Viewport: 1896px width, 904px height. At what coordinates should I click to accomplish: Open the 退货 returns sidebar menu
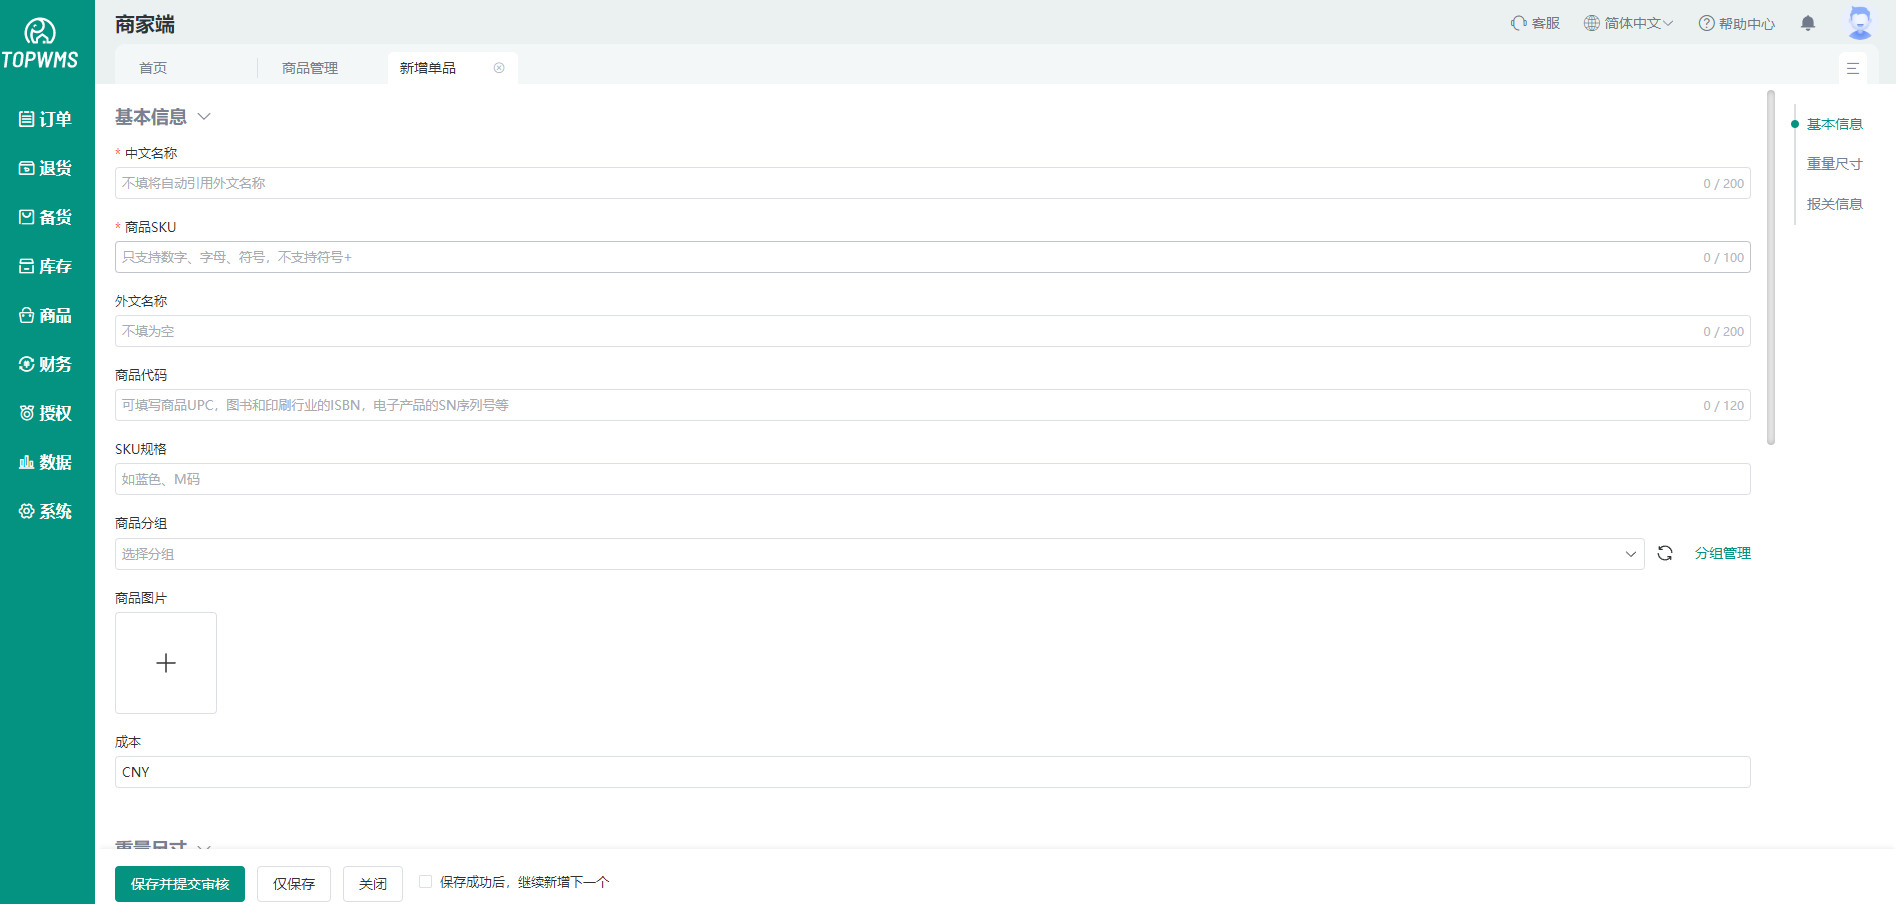point(46,168)
